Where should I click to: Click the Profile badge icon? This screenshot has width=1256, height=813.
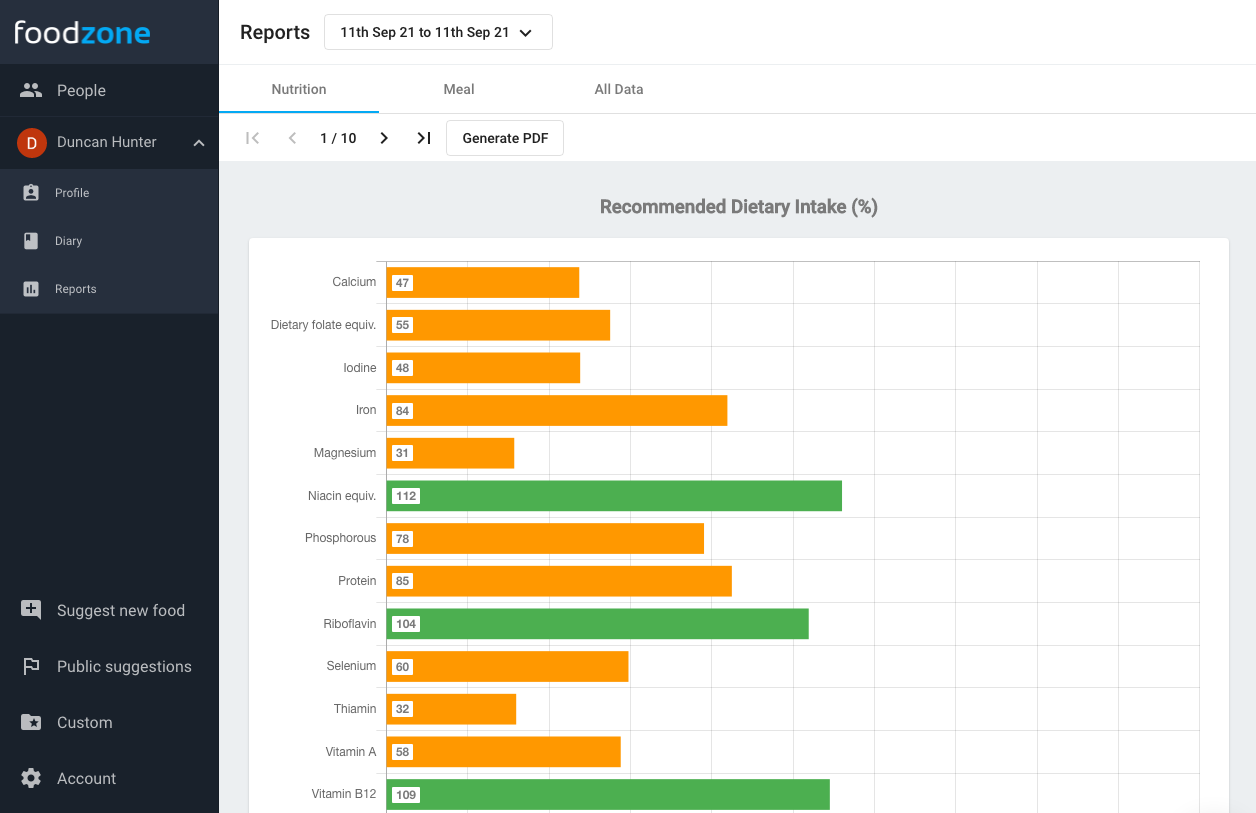coord(31,193)
